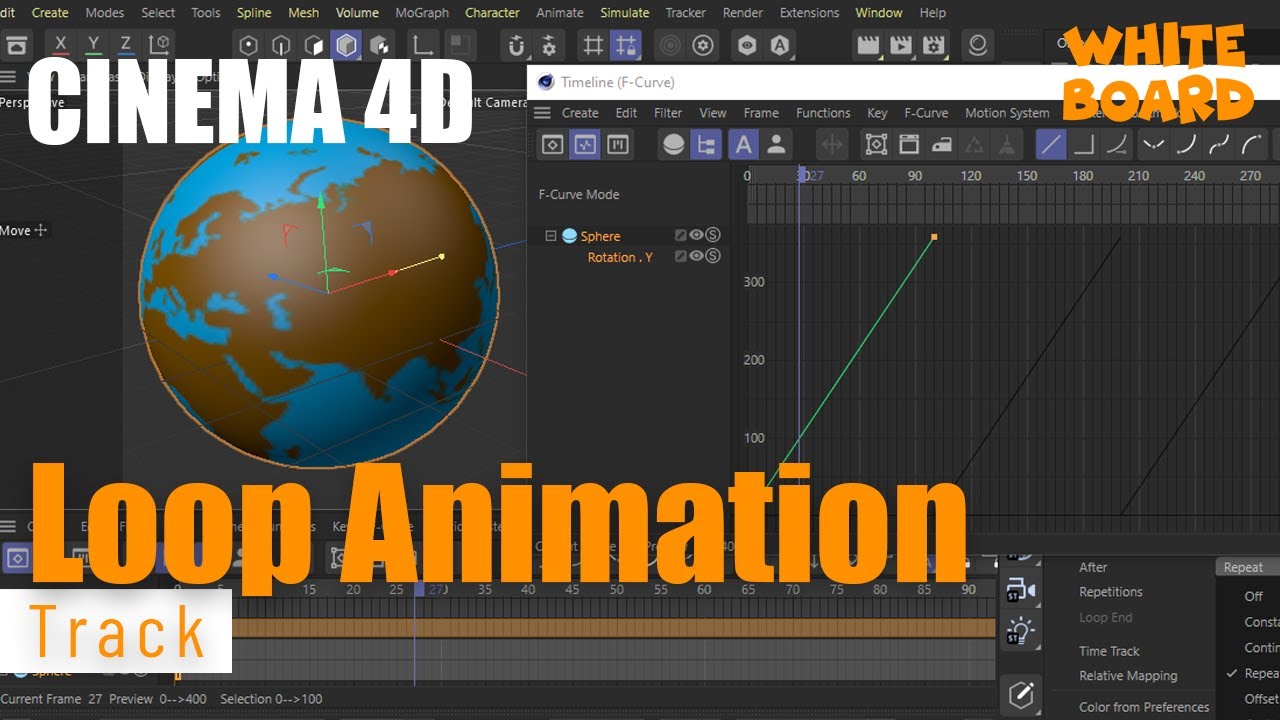Click the 'Relative Mapping' label
The image size is (1280, 720).
(1128, 676)
